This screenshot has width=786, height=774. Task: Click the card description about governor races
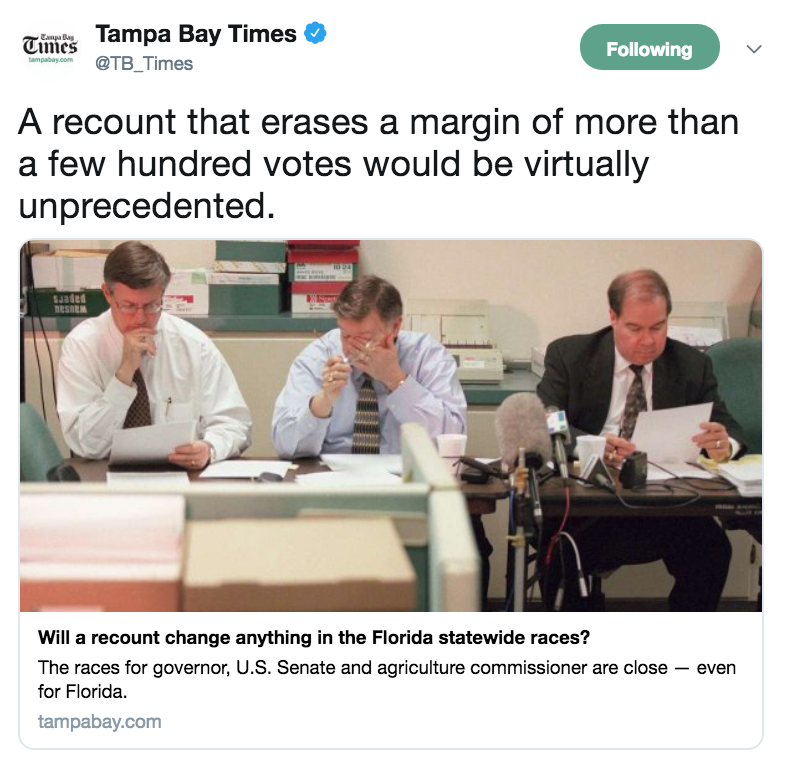pyautogui.click(x=386, y=679)
